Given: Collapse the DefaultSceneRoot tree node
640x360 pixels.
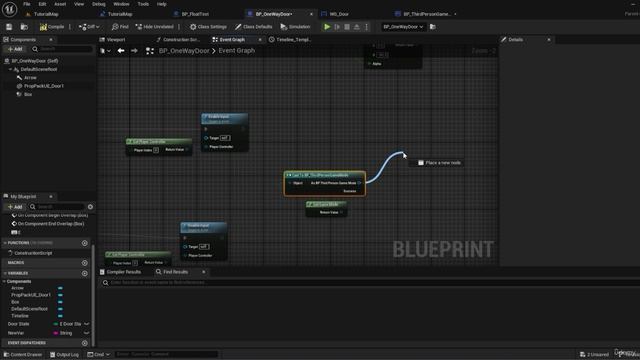Looking at the screenshot, I should [10, 69].
